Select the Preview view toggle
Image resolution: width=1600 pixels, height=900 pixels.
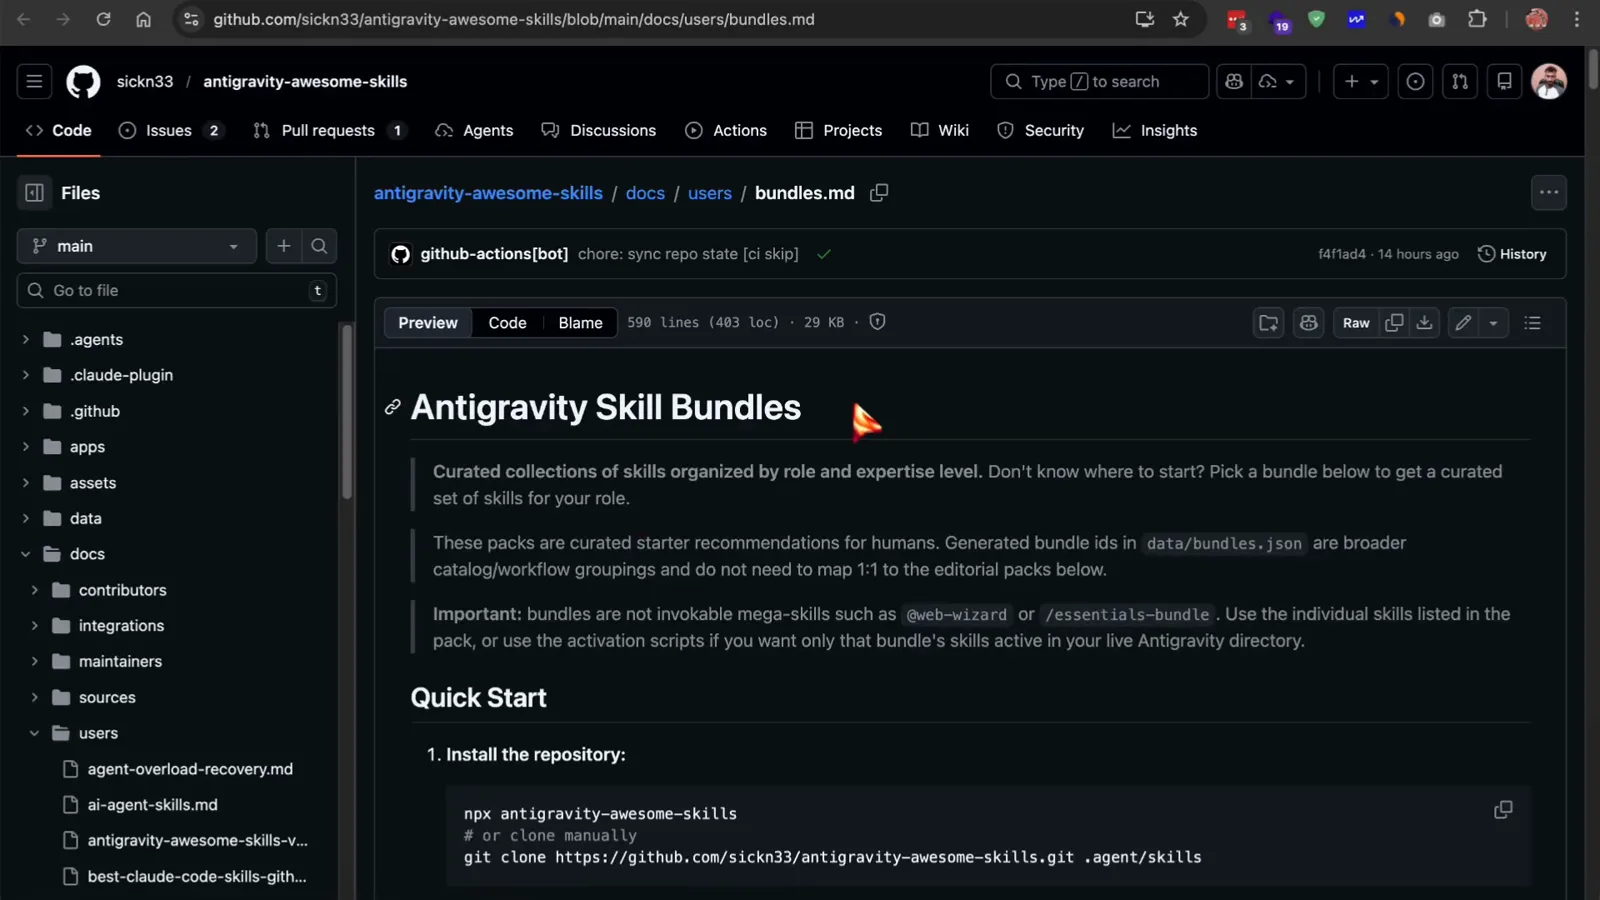click(428, 322)
